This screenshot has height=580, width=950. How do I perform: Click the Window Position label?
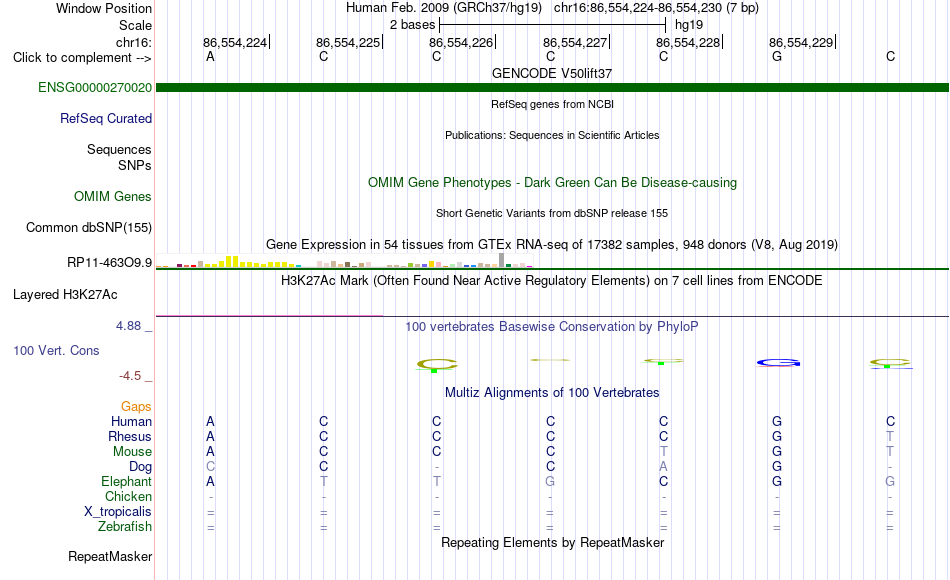click(104, 8)
